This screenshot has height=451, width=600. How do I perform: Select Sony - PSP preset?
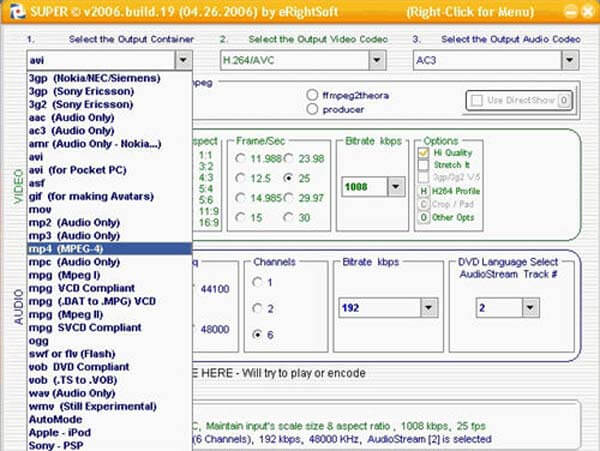109,445
